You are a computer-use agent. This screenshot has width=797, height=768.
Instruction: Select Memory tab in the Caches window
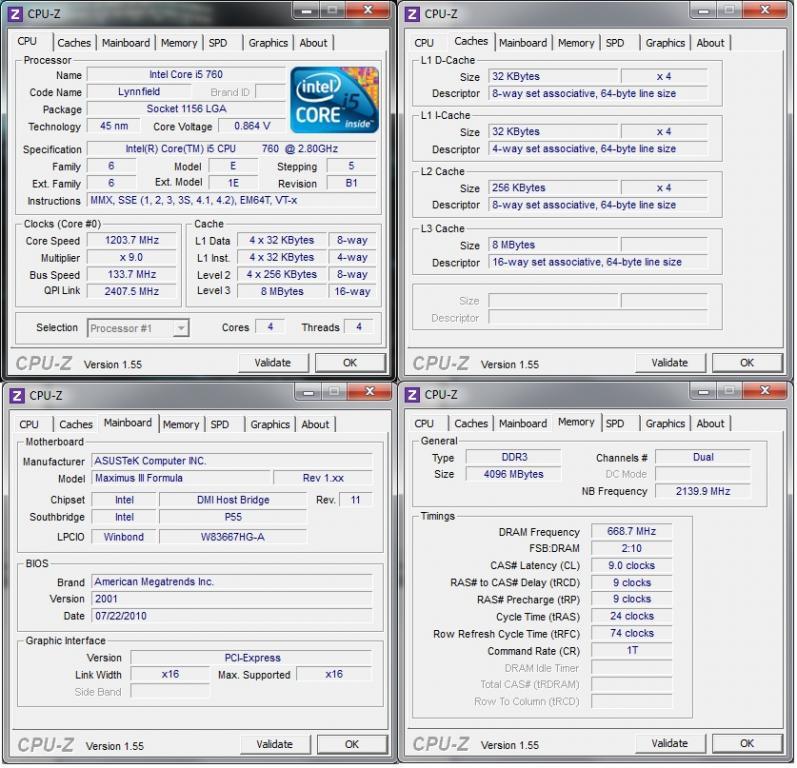point(575,43)
